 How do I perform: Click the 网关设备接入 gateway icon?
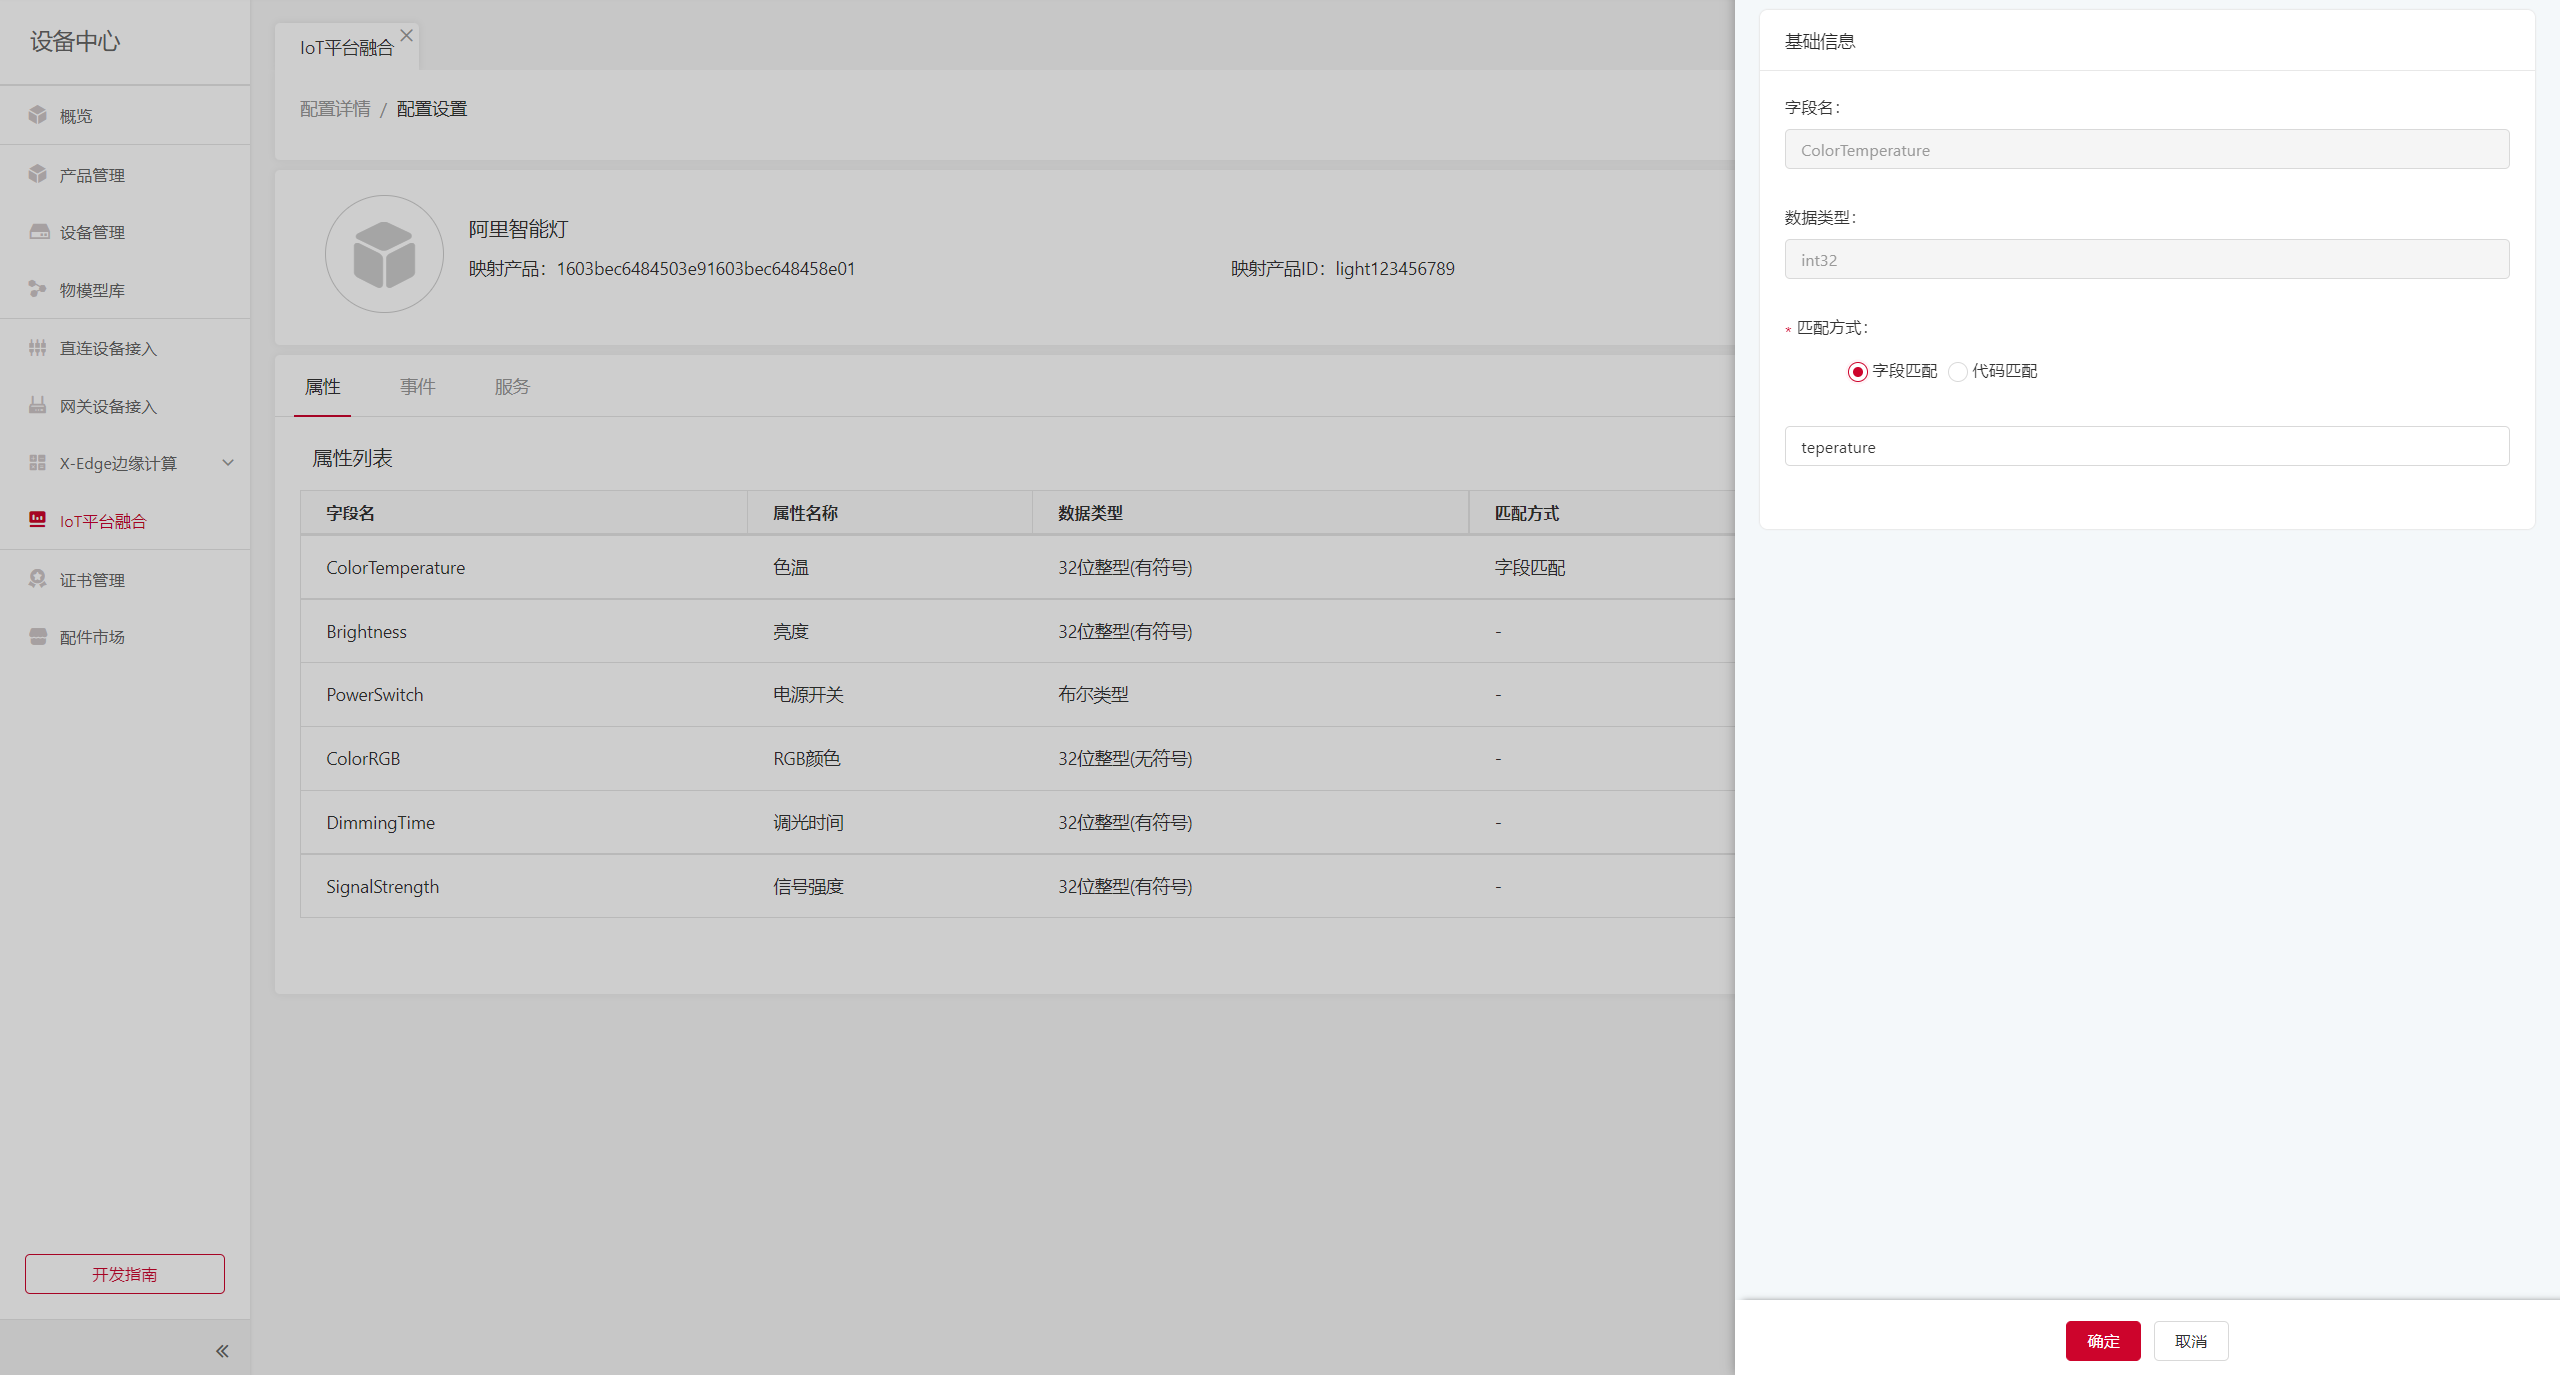coord(38,405)
